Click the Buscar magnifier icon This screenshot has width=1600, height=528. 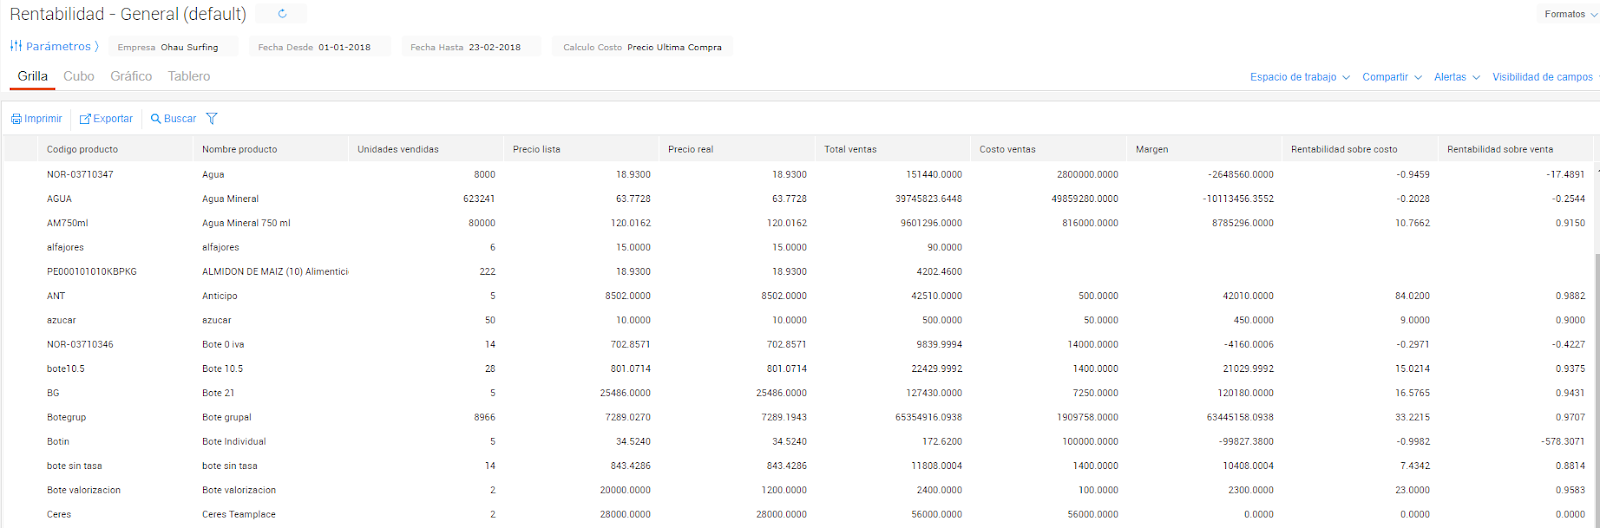pos(156,119)
